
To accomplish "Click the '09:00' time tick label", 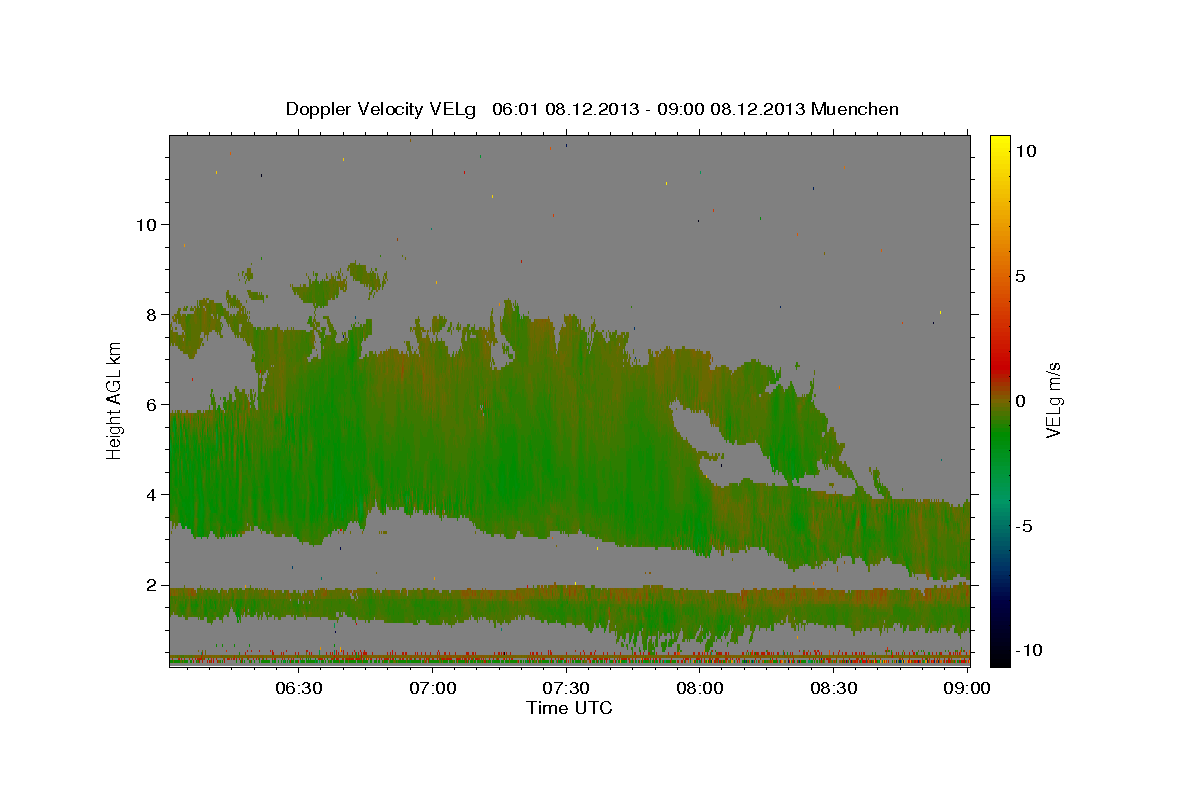I will [966, 689].
